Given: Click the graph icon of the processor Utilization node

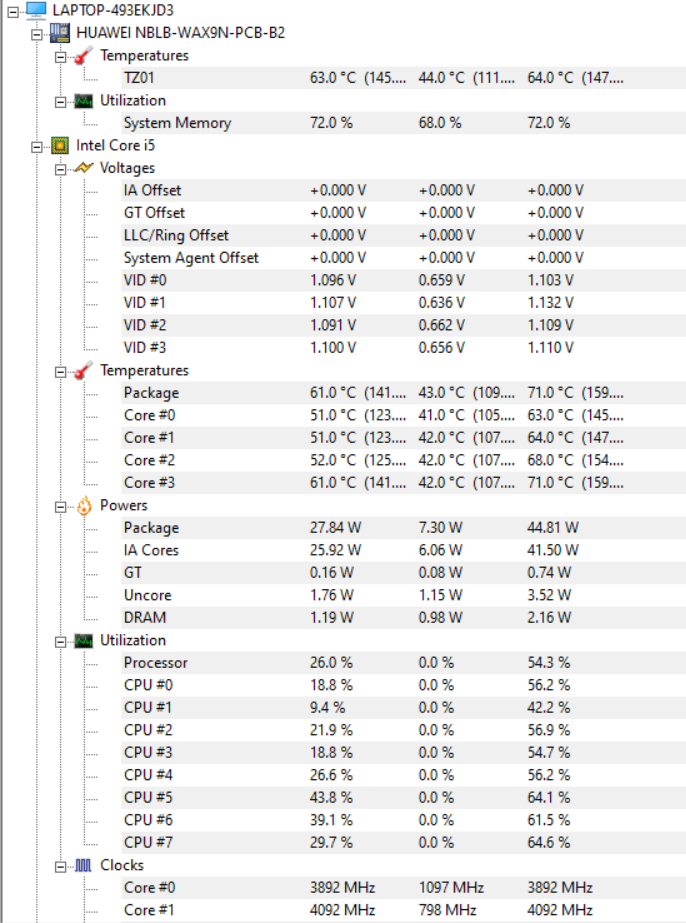Looking at the screenshot, I should [84, 640].
